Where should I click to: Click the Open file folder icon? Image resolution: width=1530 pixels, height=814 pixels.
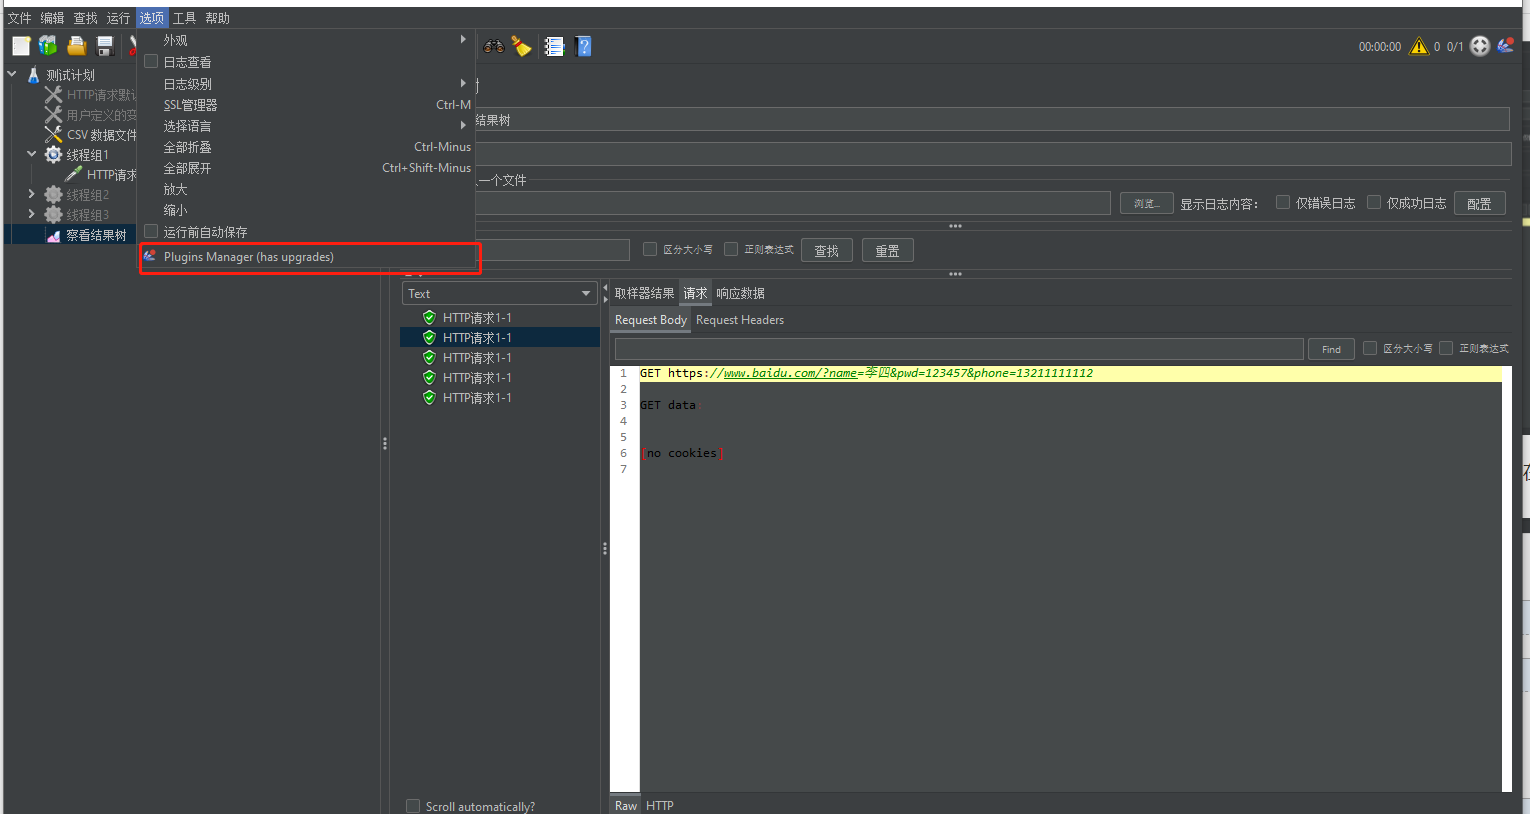pyautogui.click(x=76, y=46)
